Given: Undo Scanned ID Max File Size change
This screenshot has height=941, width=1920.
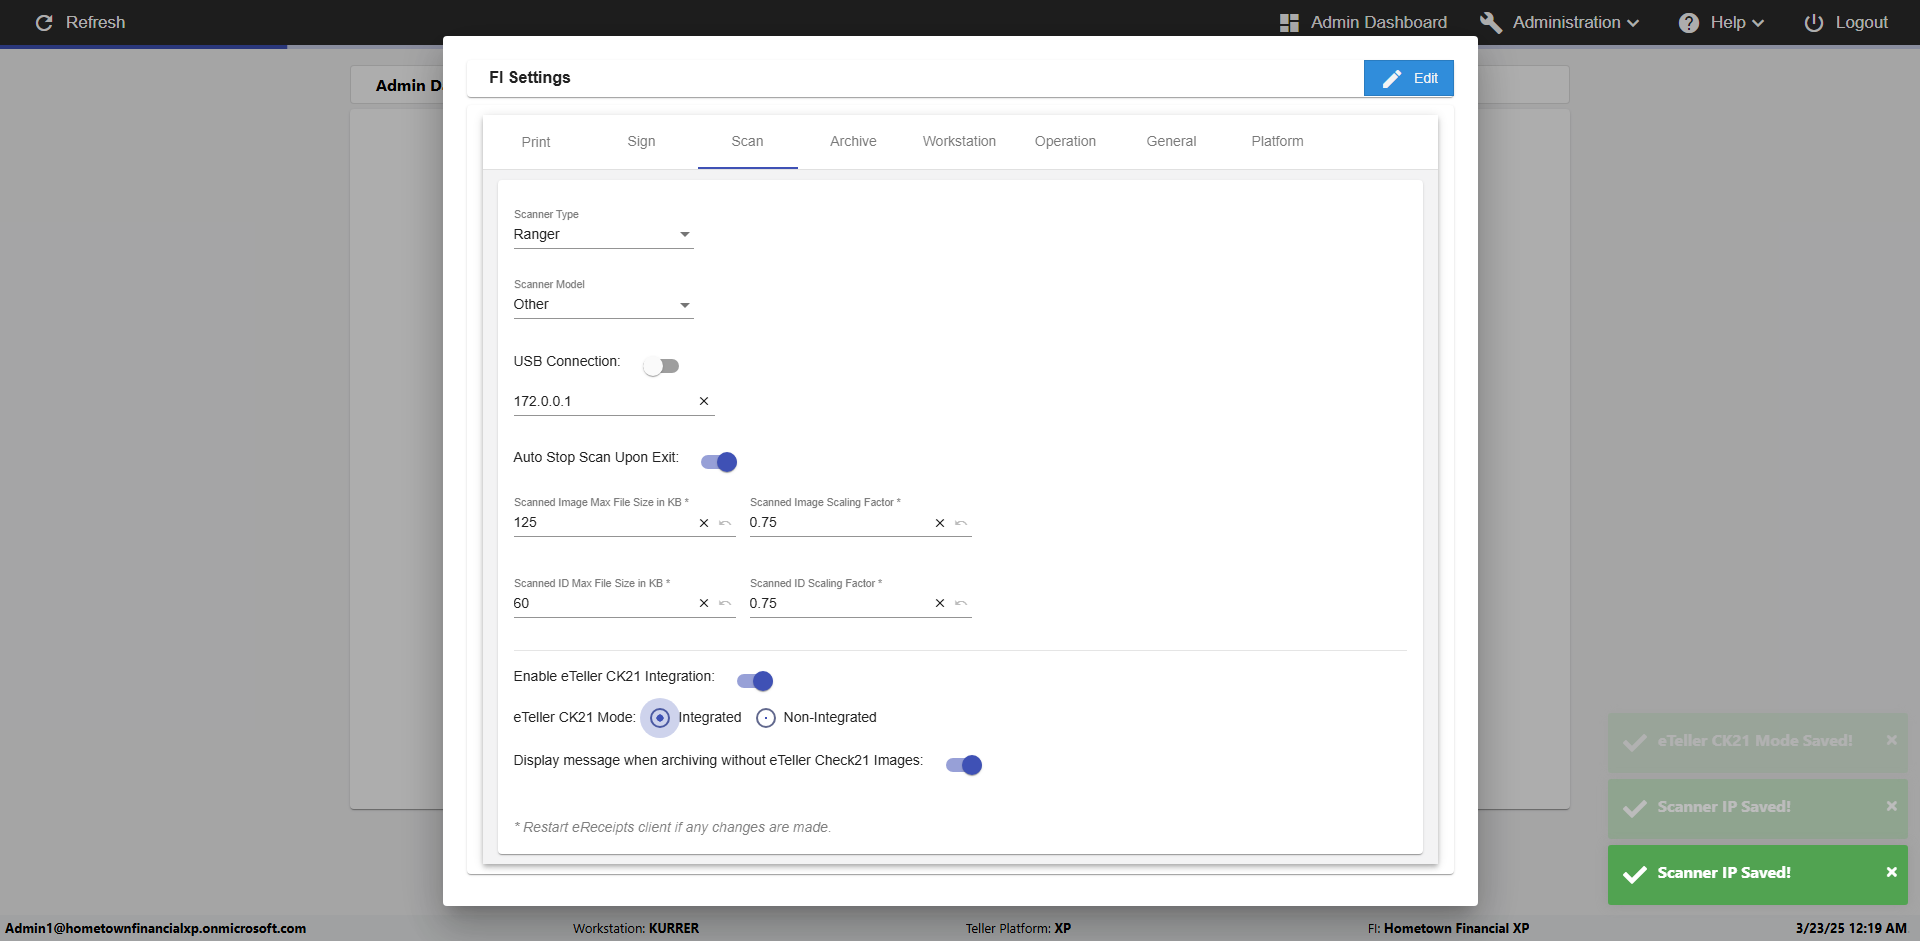Looking at the screenshot, I should click(x=725, y=604).
